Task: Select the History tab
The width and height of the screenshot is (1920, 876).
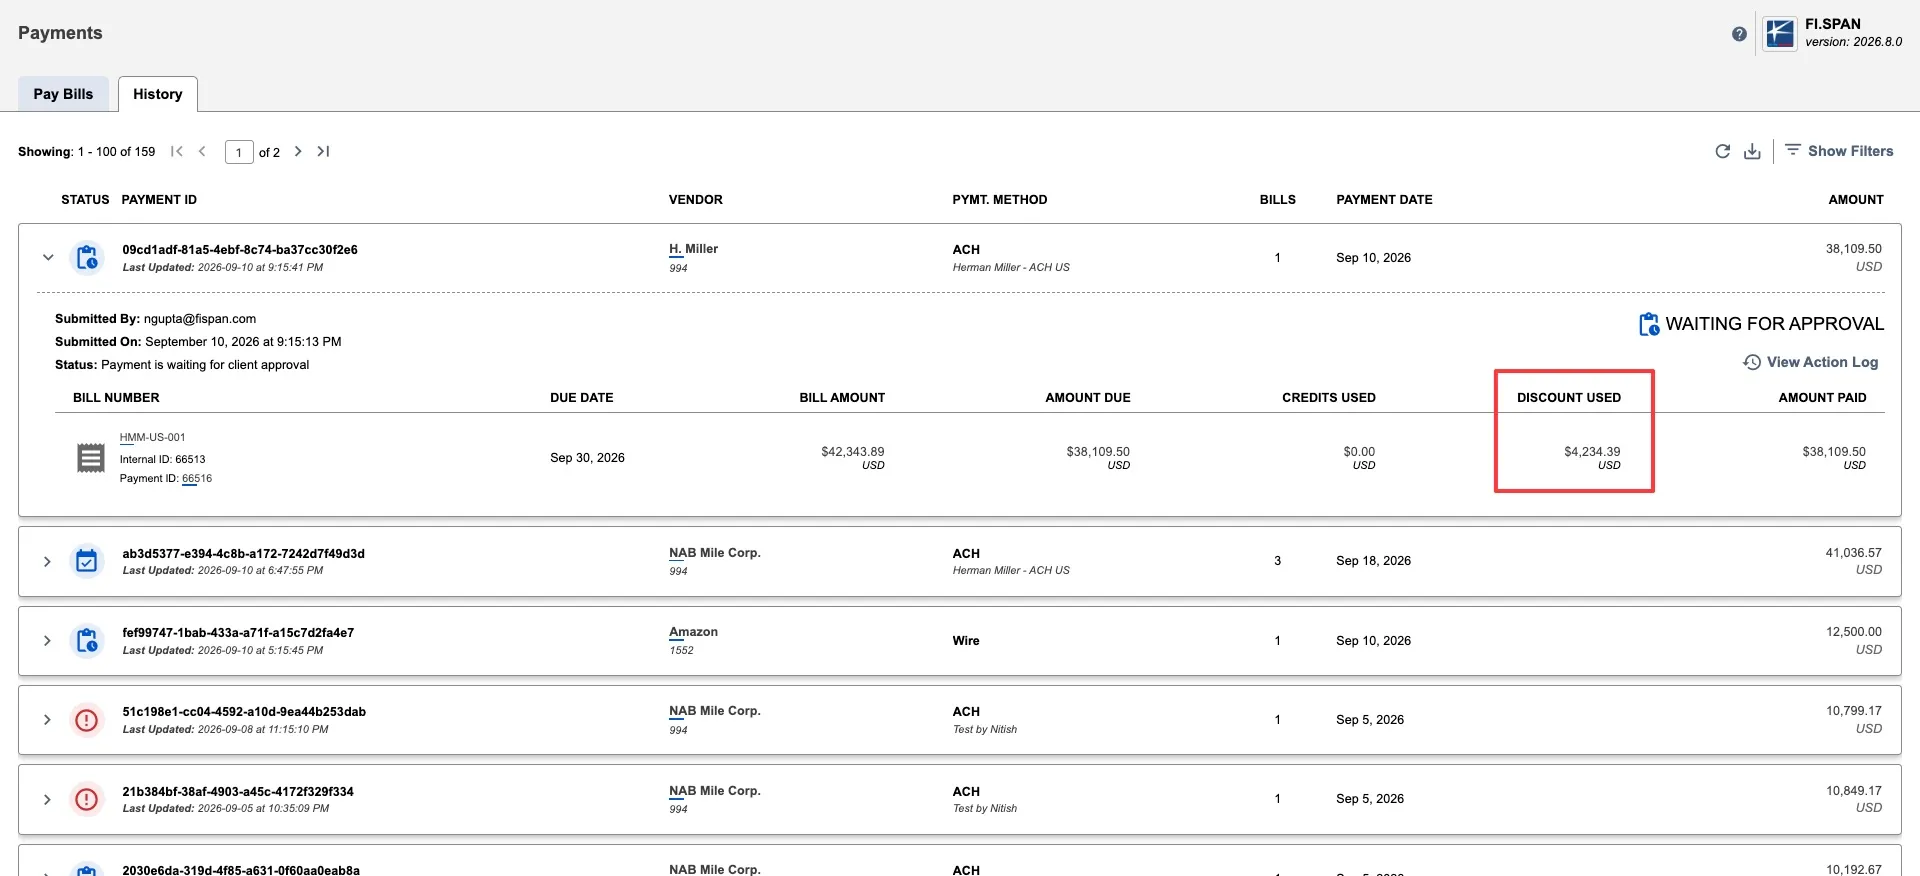Action: coord(158,94)
